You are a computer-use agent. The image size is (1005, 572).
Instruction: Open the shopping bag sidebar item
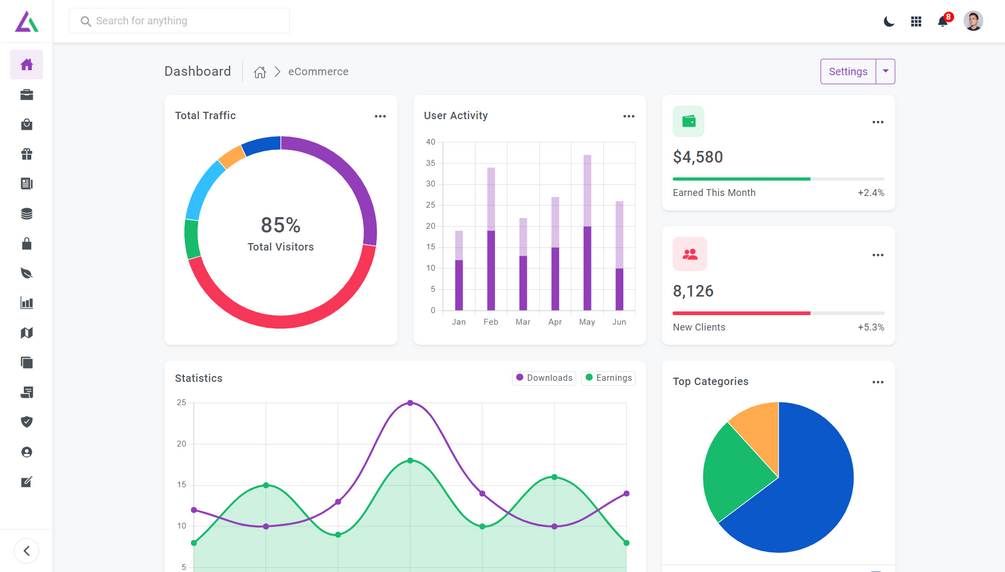(x=26, y=124)
